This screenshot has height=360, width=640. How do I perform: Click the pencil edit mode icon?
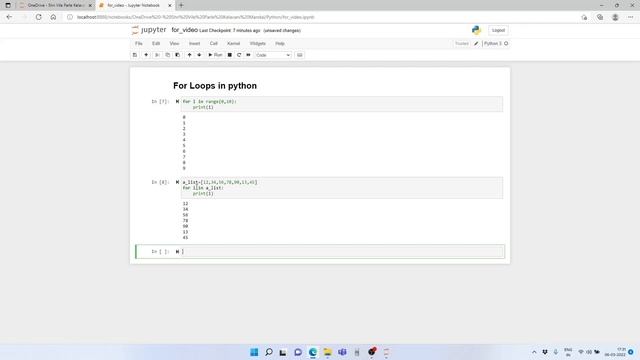tap(476, 43)
